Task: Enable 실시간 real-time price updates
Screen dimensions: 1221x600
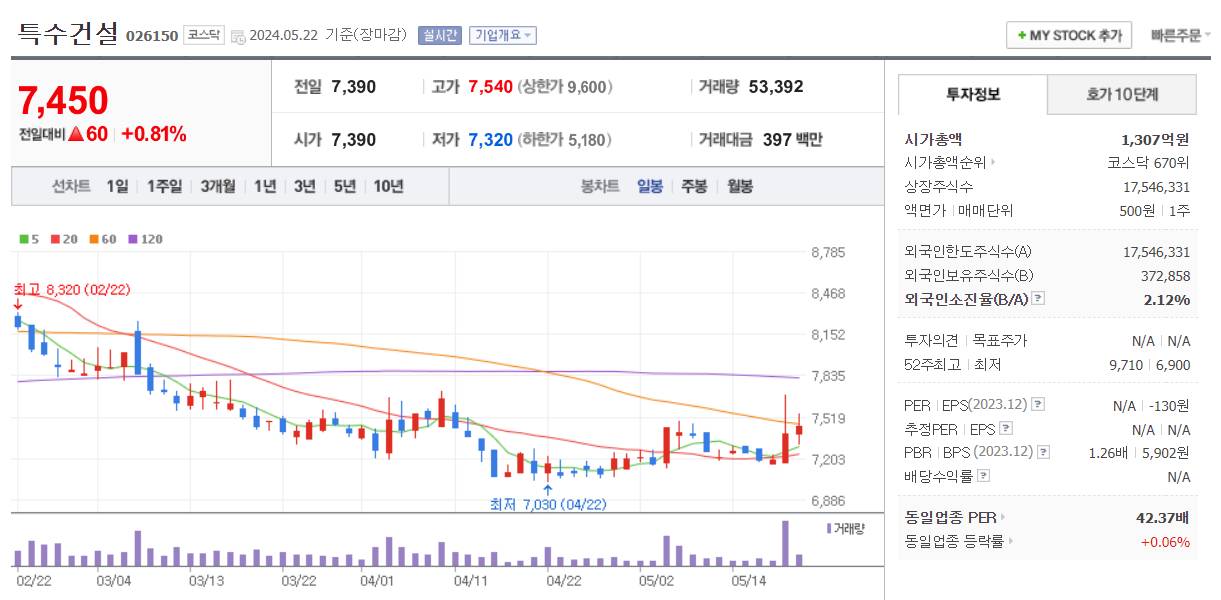Action: click(441, 33)
